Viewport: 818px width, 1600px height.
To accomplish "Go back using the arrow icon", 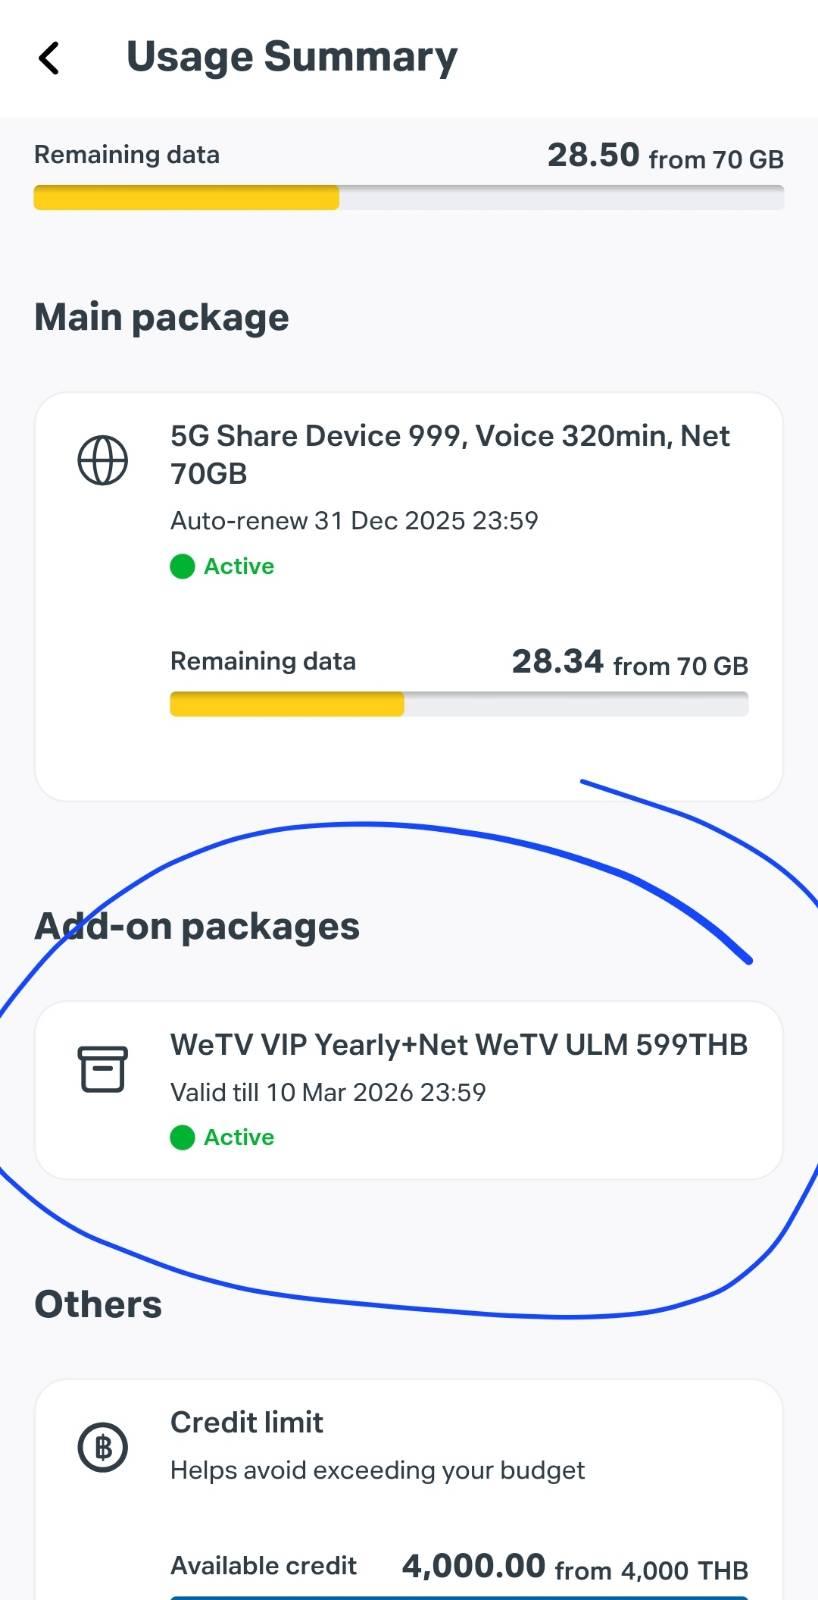I will pyautogui.click(x=49, y=58).
